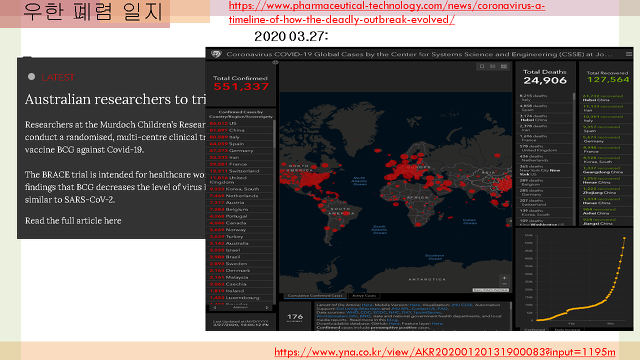640x360 pixels.
Task: Select Spain row in confirmed cases list
Action: pos(240,144)
